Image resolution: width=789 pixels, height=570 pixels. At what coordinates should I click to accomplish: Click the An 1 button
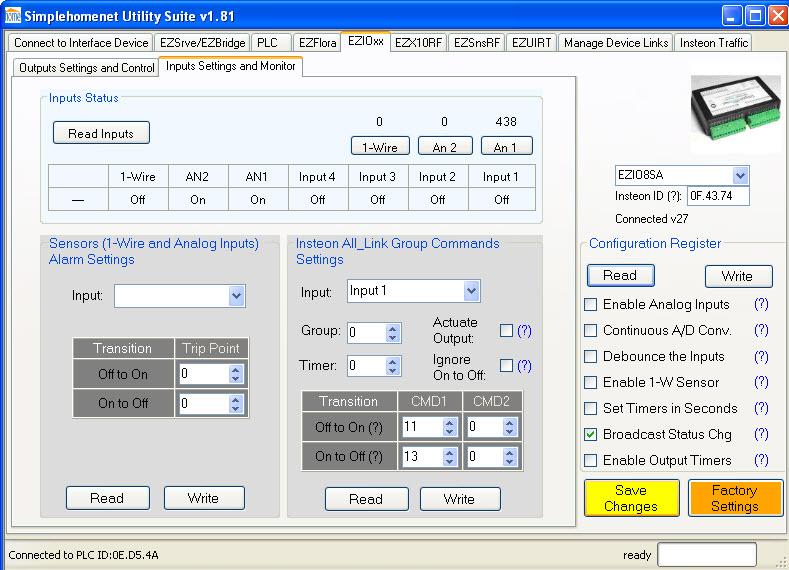506,146
